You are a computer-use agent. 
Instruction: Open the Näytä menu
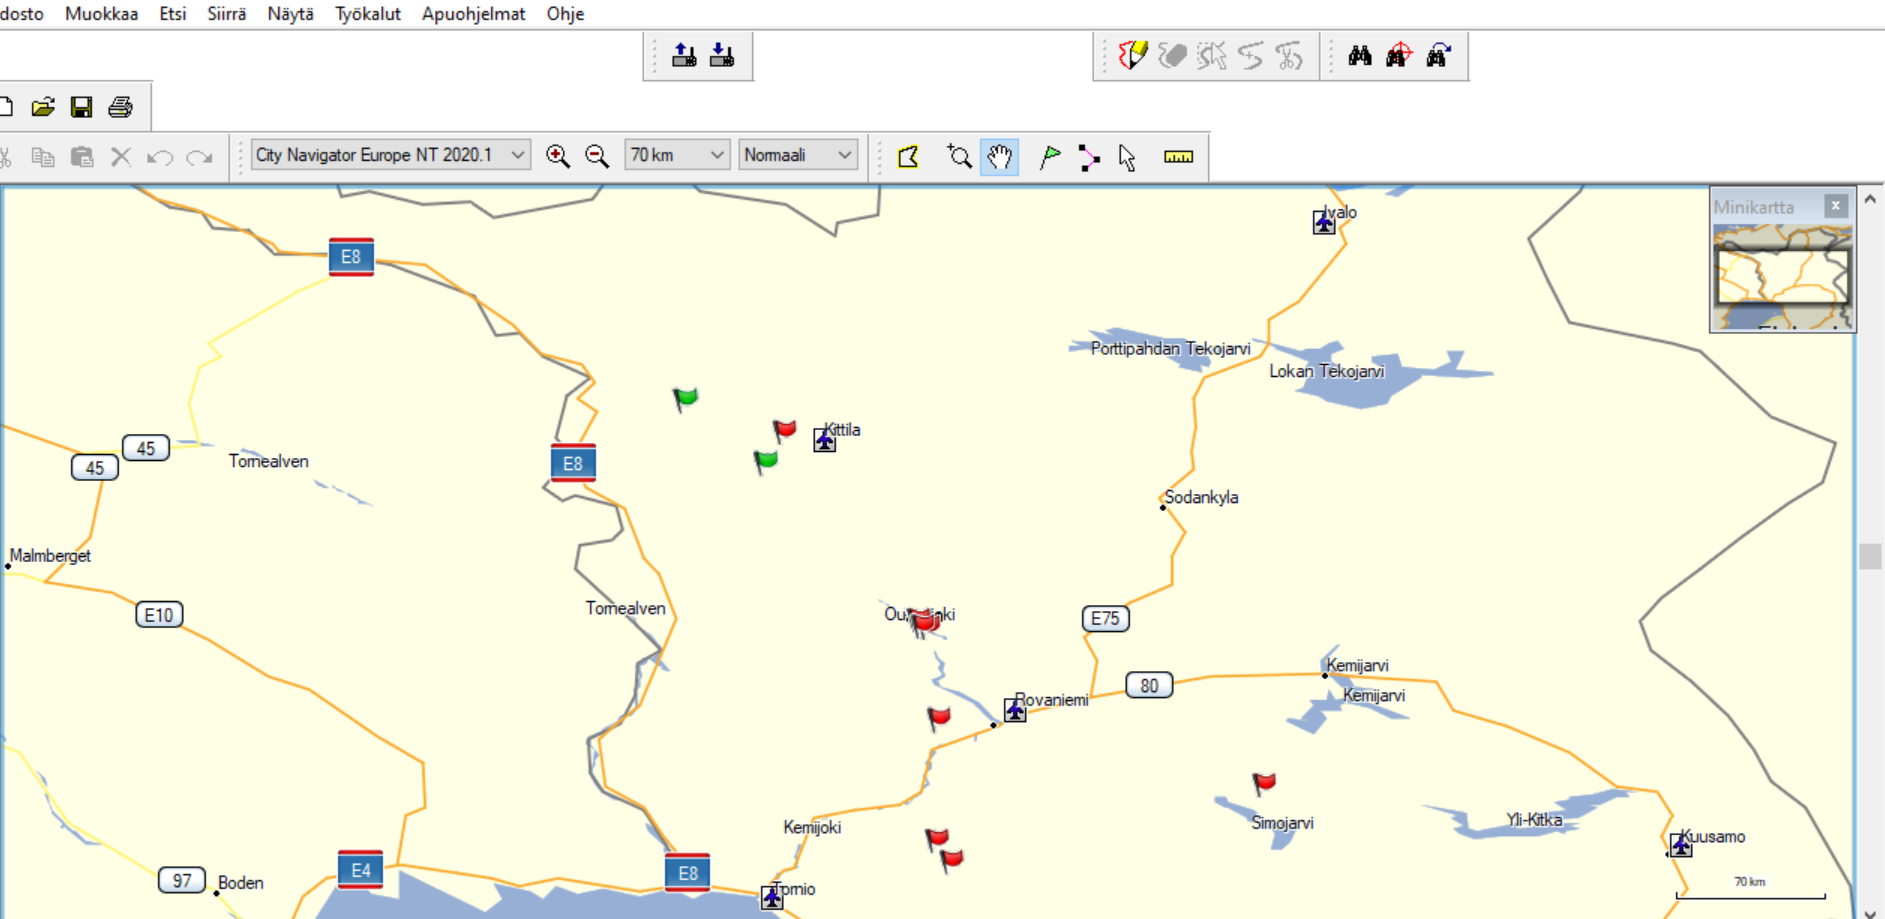[290, 14]
